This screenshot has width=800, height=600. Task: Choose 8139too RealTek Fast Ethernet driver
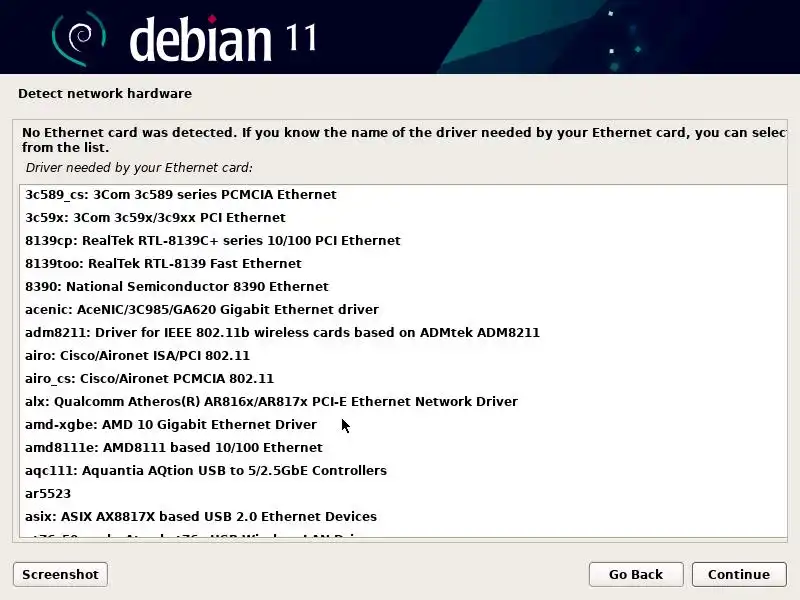tap(403, 264)
